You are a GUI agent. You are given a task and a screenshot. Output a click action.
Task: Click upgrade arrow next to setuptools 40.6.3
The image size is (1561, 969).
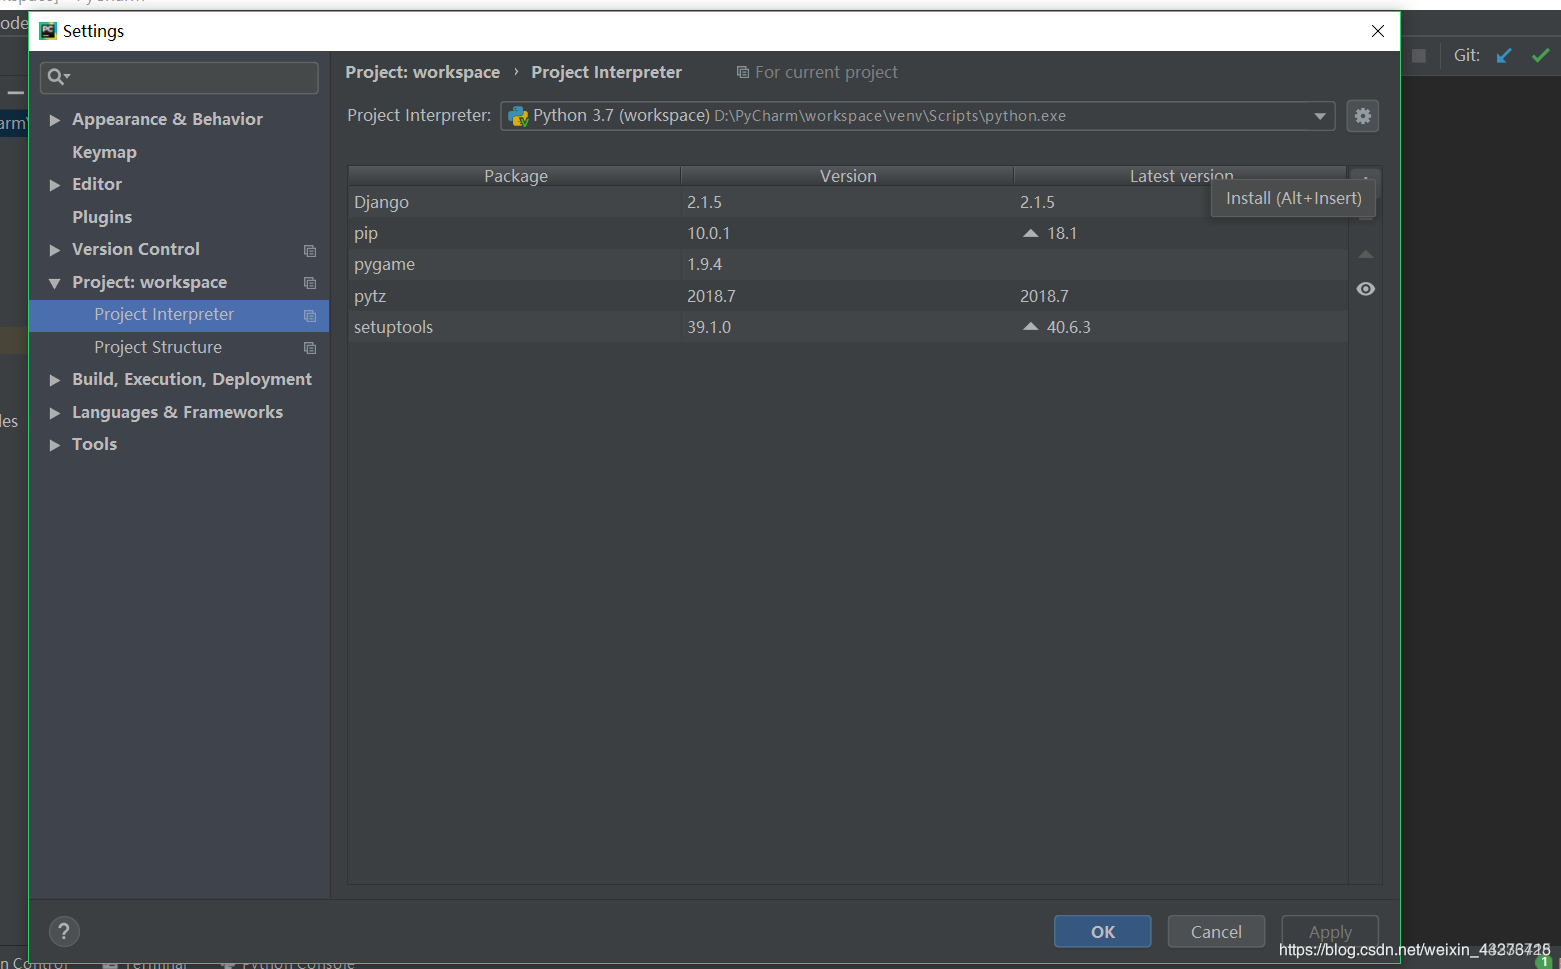click(1031, 327)
